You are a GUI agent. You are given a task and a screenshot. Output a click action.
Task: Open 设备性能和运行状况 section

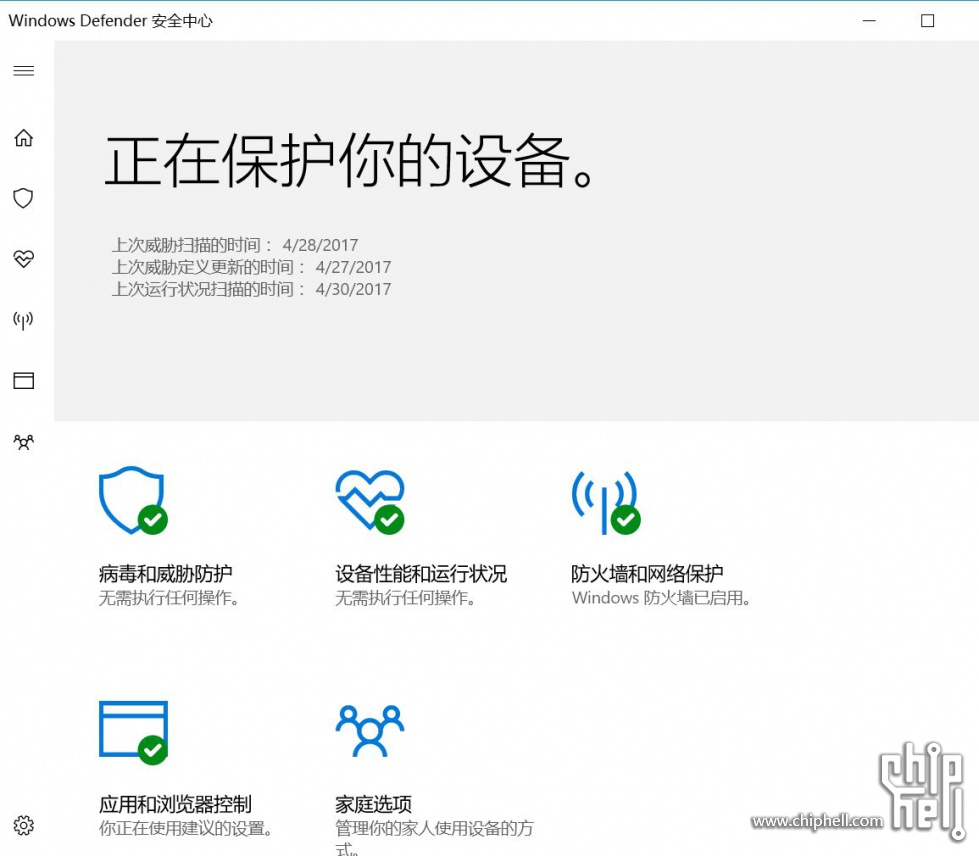coord(421,573)
